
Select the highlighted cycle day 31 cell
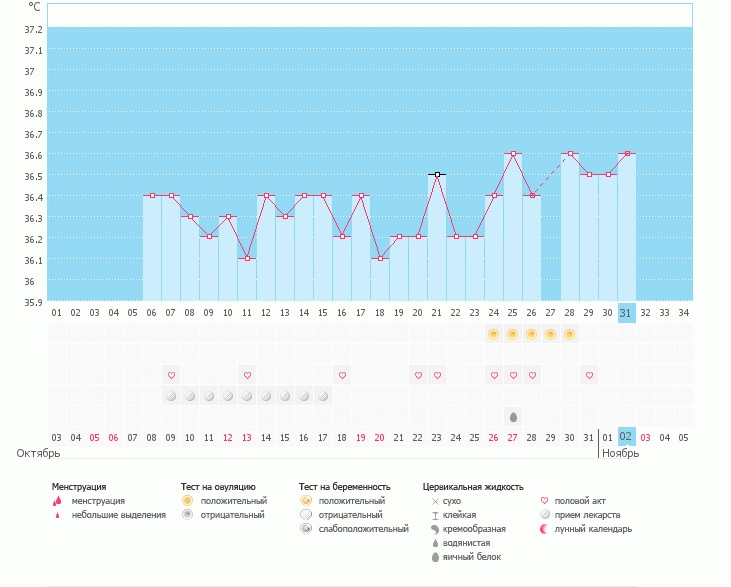tap(626, 312)
